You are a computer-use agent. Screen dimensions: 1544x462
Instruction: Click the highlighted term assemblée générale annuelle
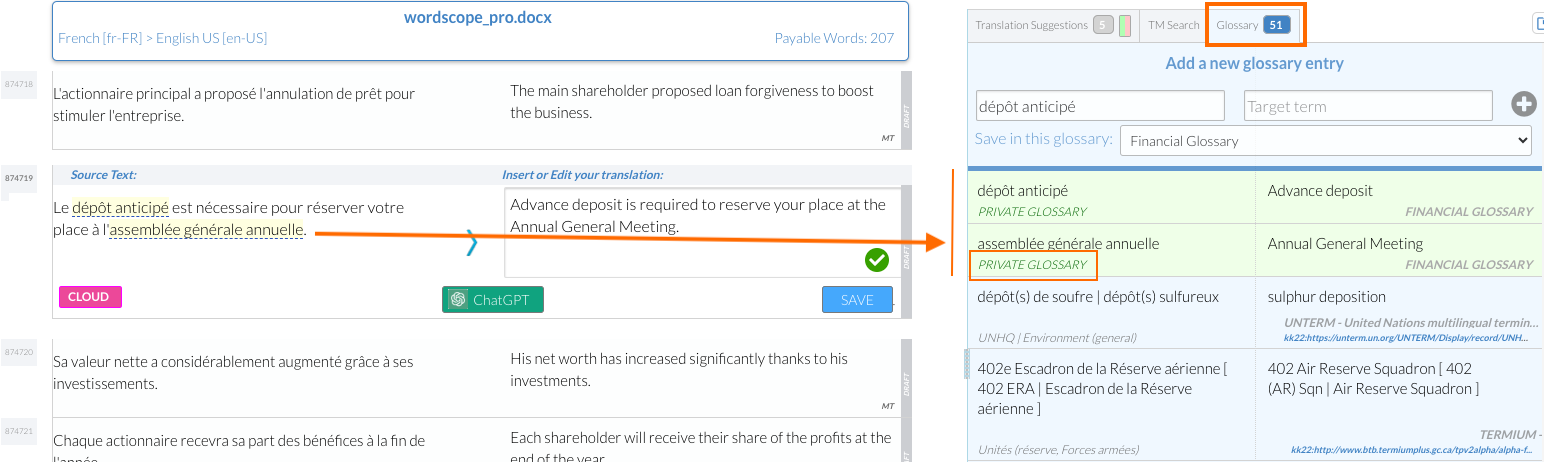pyautogui.click(x=207, y=230)
